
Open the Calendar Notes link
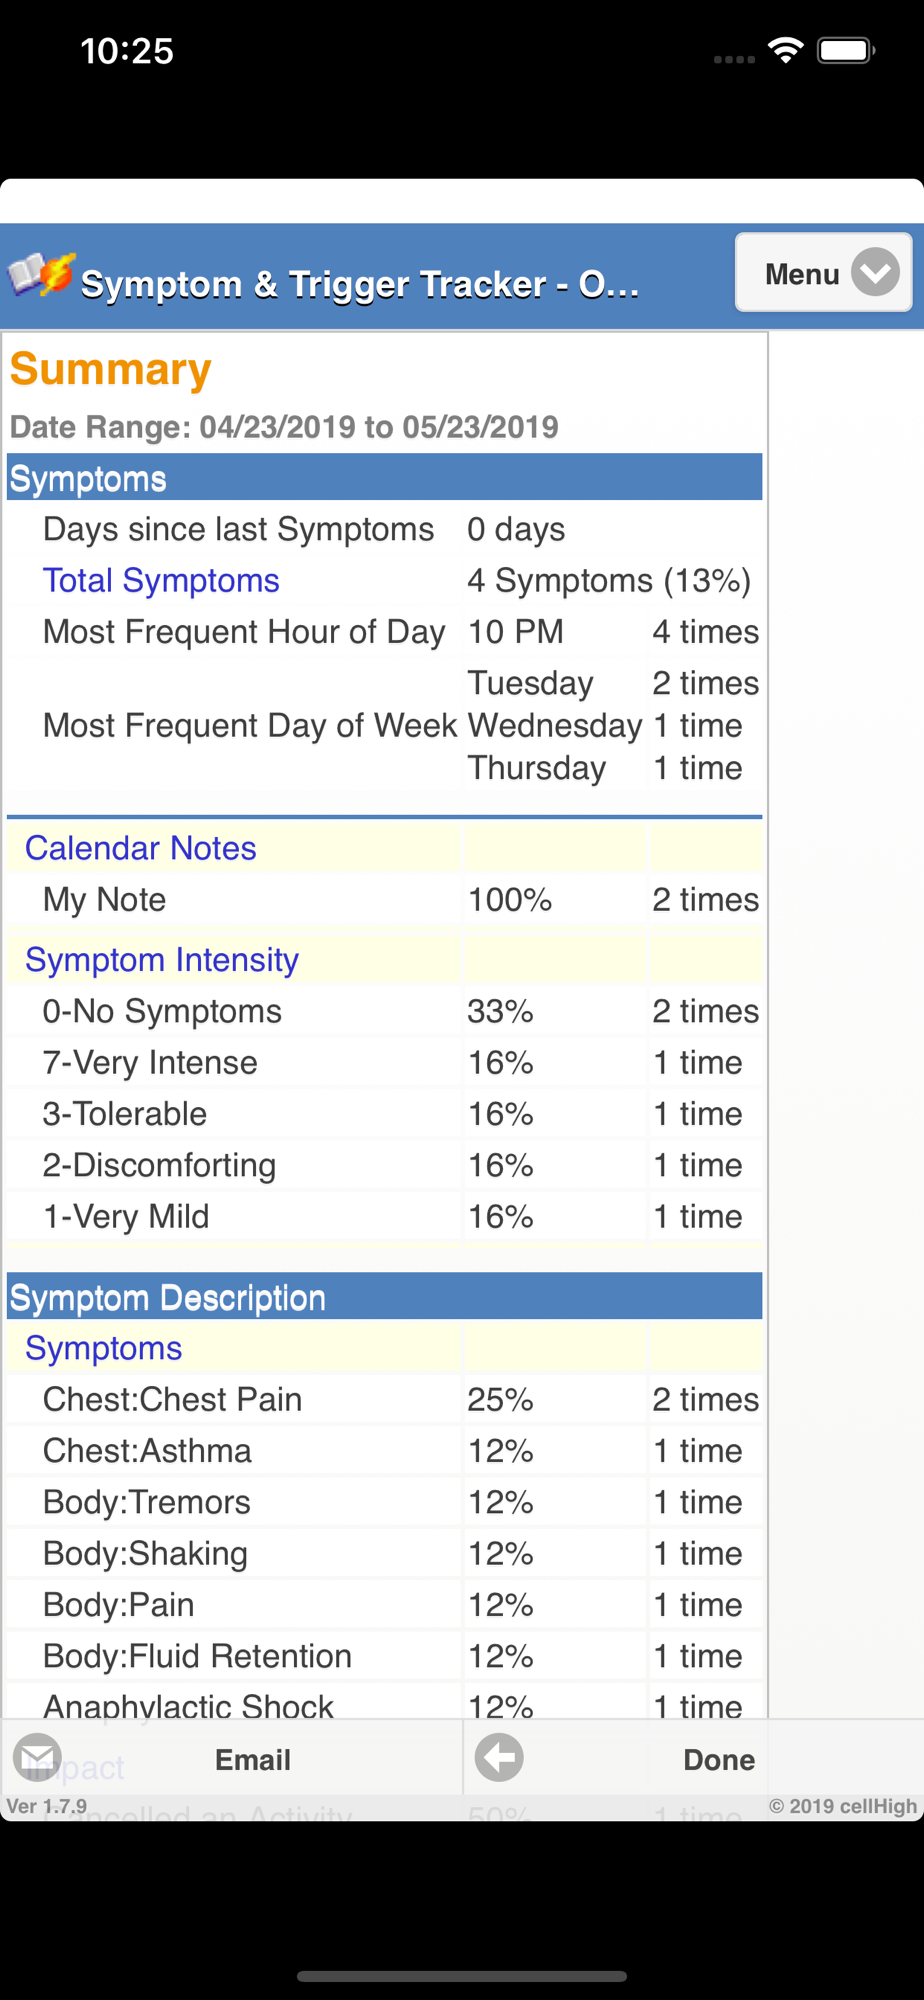pos(141,848)
